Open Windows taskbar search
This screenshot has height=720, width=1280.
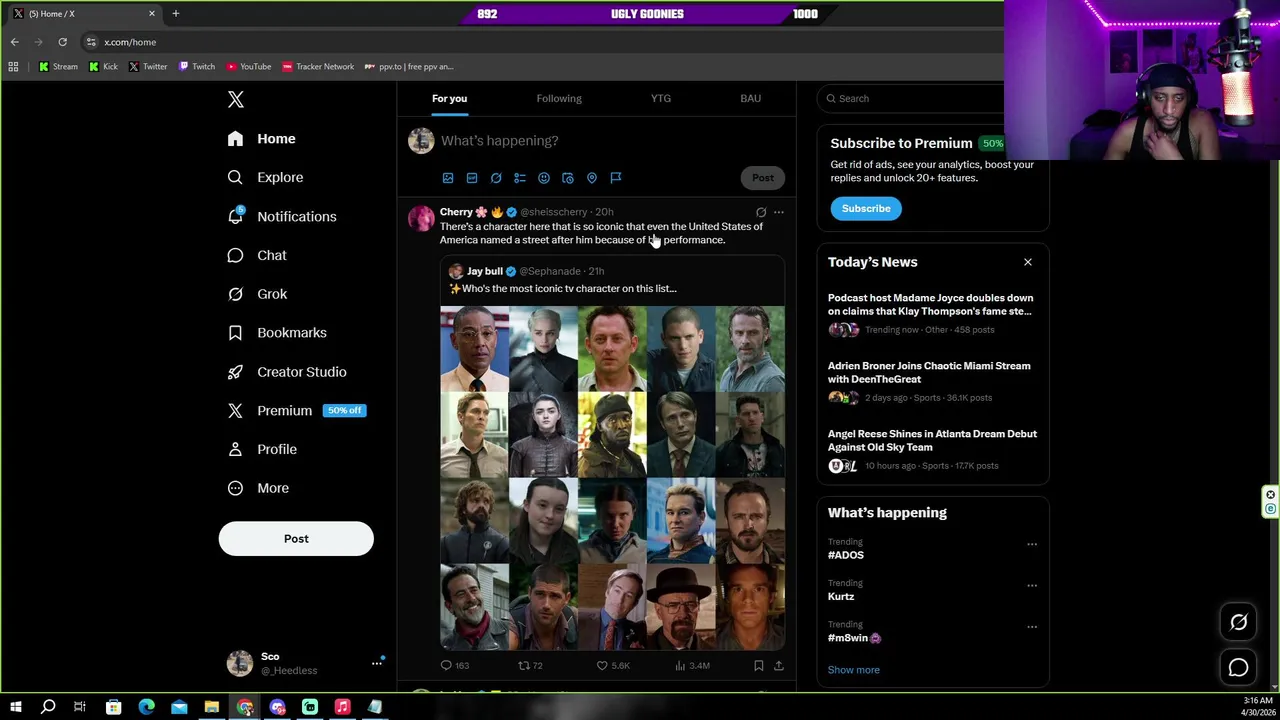(47, 707)
